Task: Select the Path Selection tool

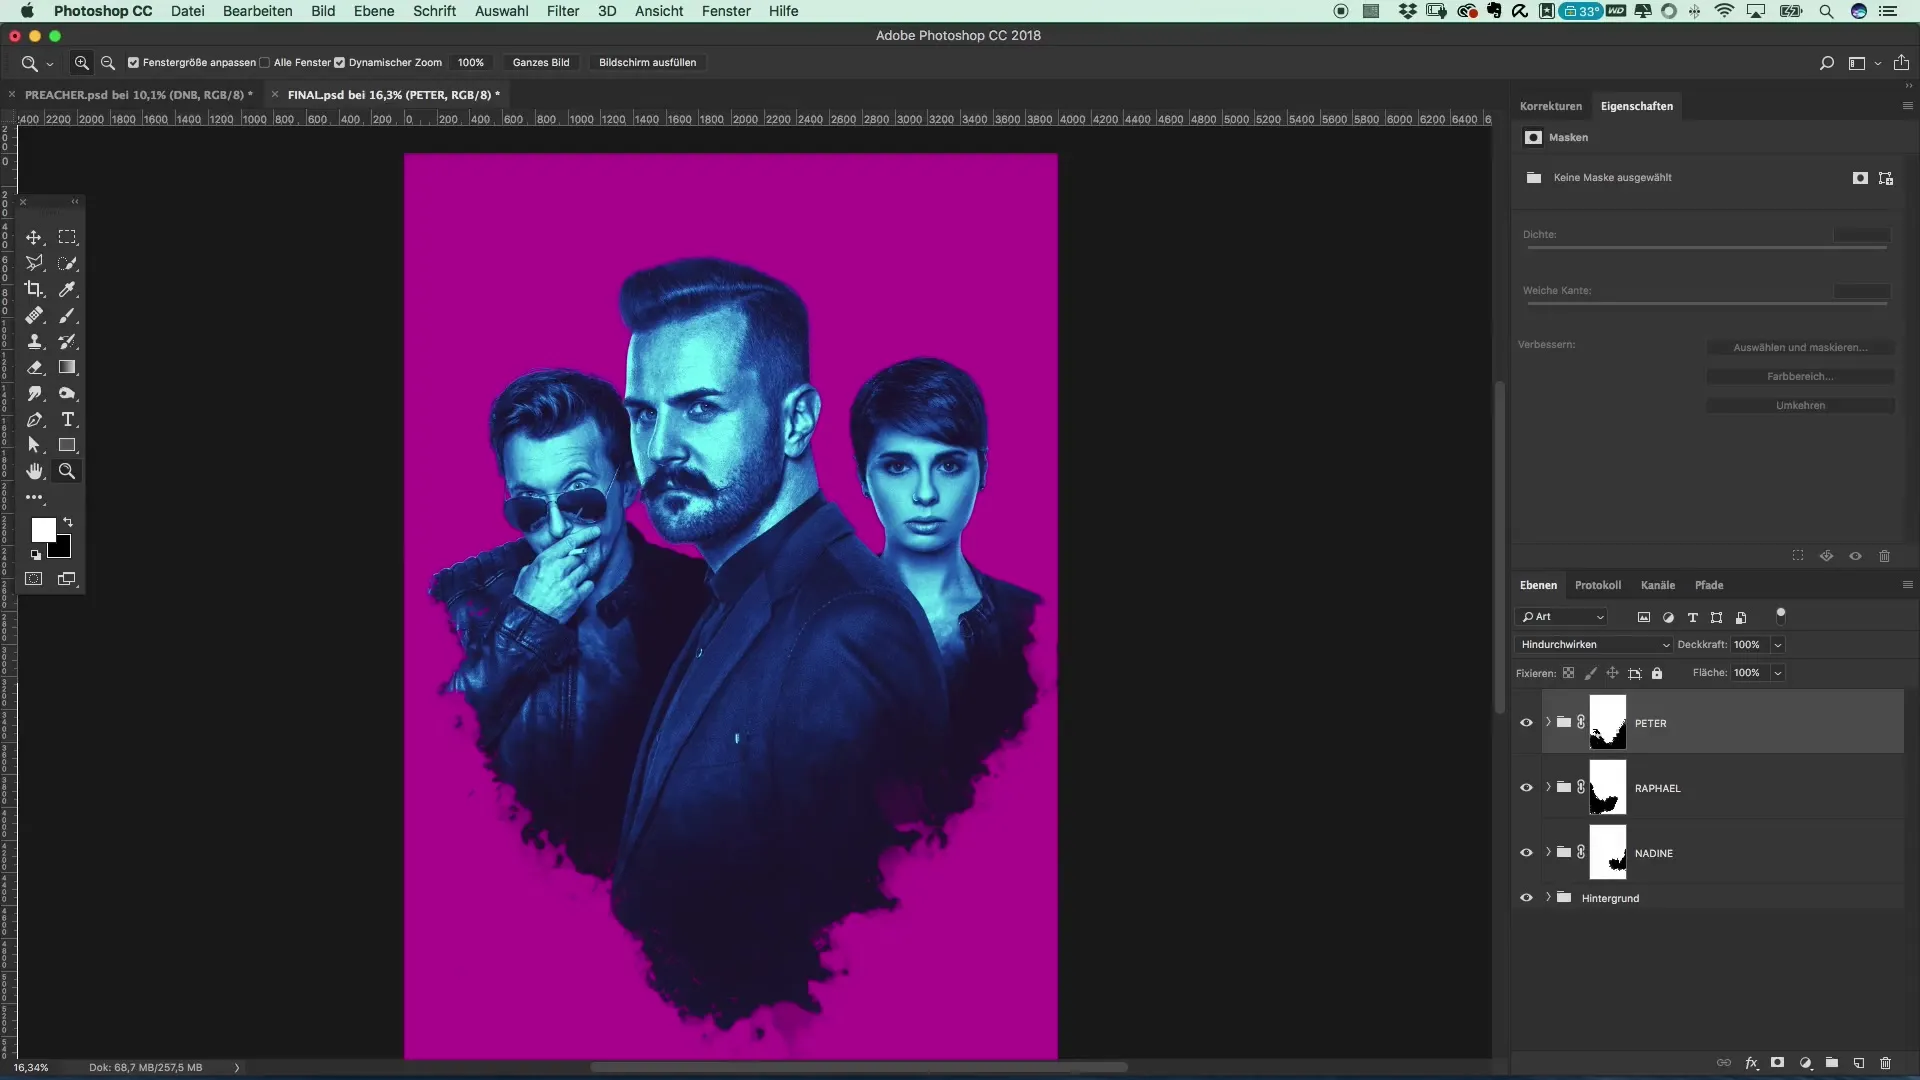Action: click(34, 445)
